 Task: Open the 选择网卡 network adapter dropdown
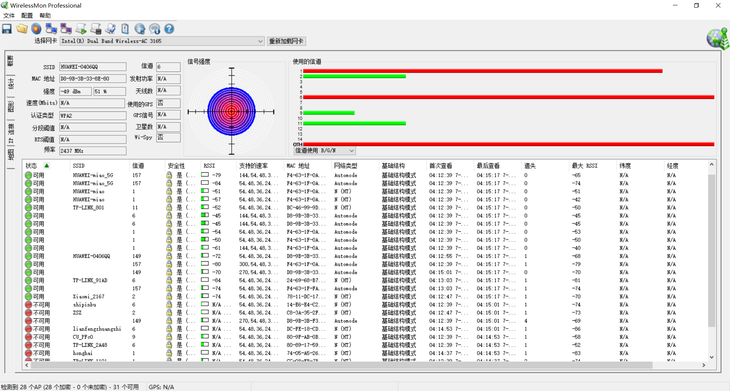tap(162, 41)
